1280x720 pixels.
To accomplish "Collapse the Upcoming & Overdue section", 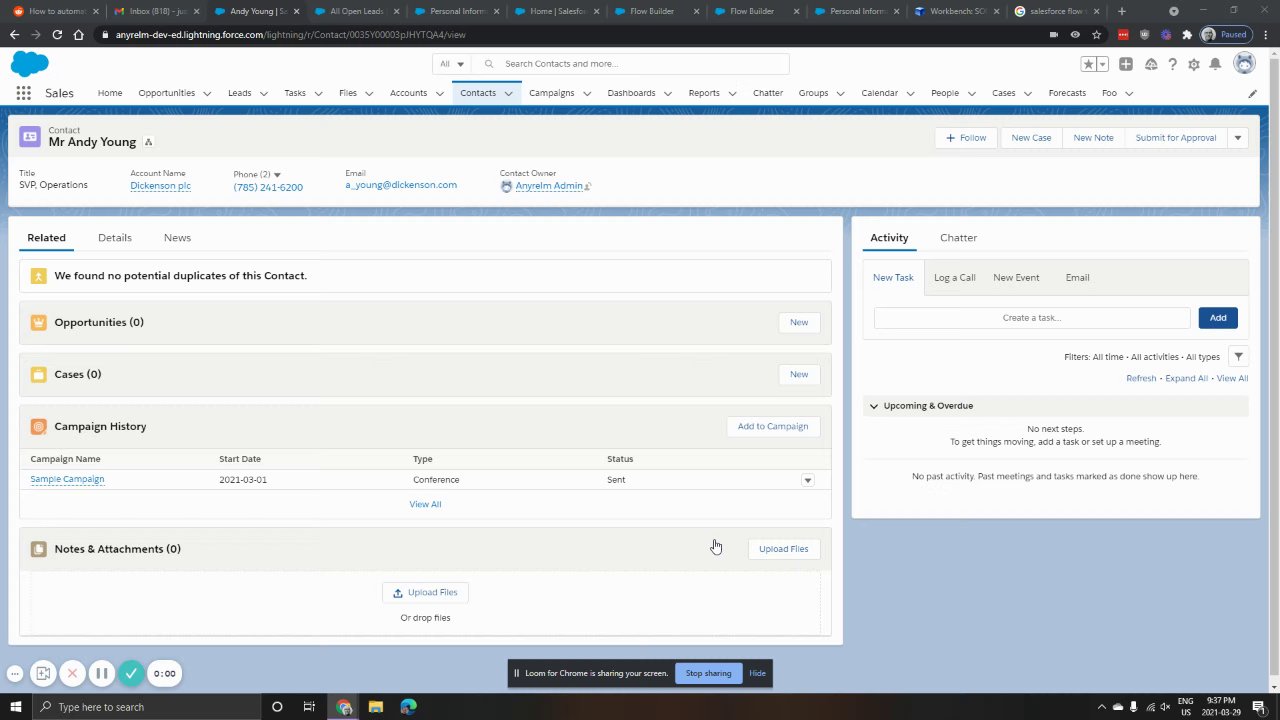I will click(x=874, y=406).
